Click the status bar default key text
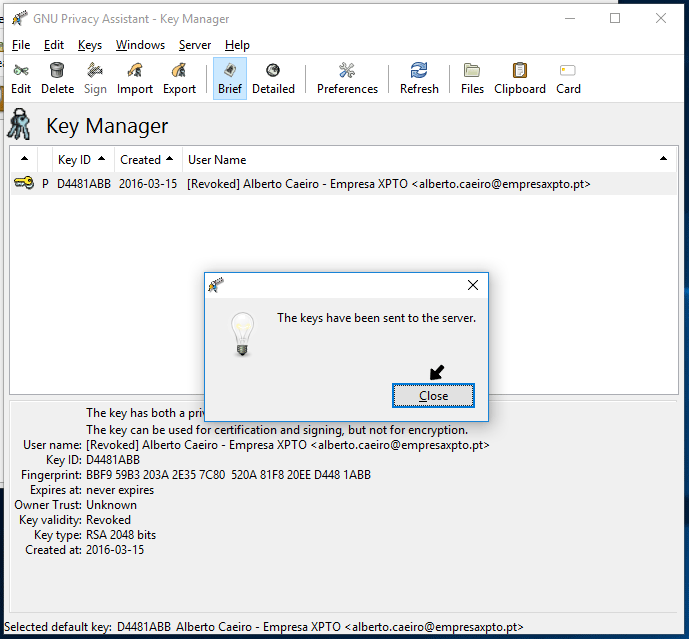The image size is (689, 639). (264, 627)
